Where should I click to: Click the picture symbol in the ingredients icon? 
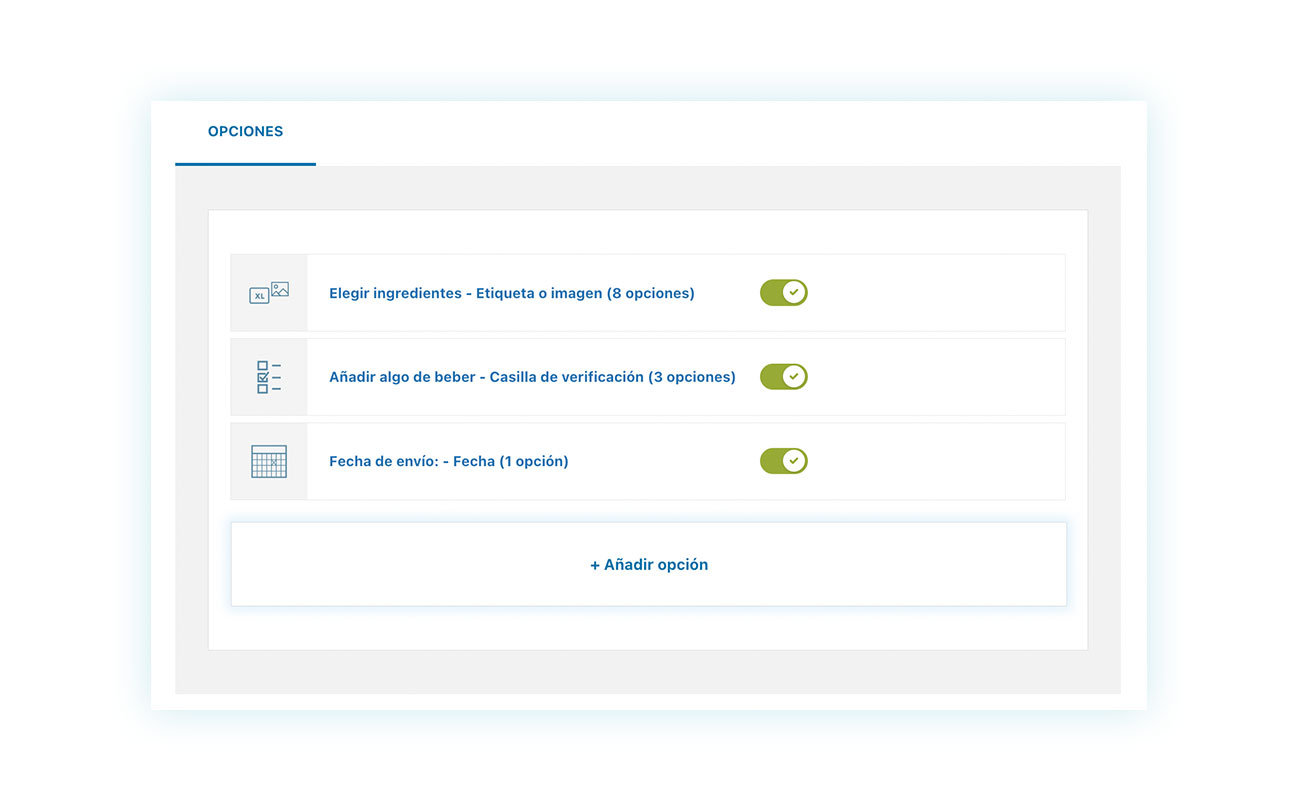coord(280,289)
